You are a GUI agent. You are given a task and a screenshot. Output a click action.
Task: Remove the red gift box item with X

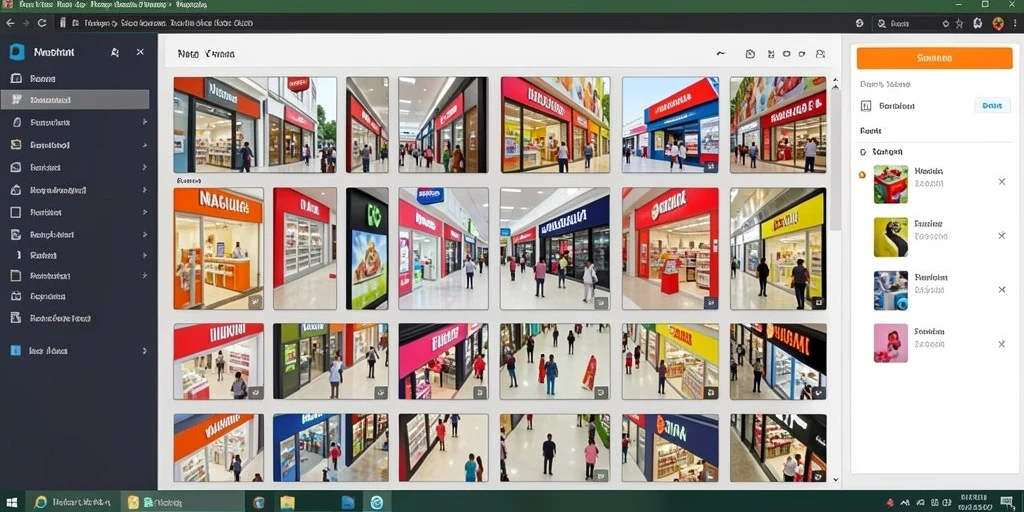[1002, 182]
